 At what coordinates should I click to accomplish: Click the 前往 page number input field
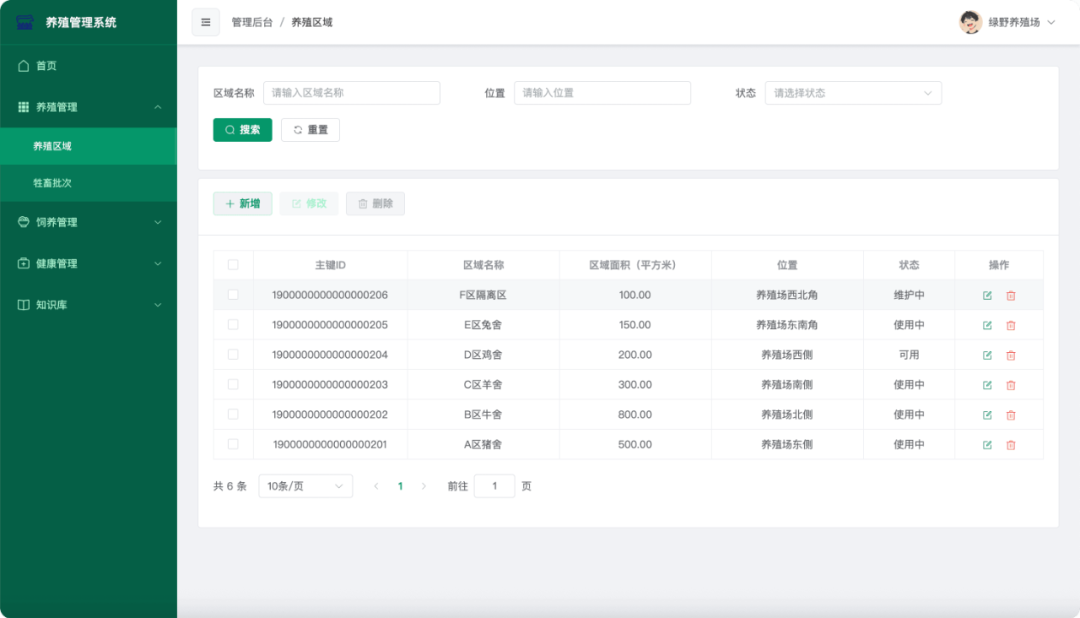pos(494,485)
